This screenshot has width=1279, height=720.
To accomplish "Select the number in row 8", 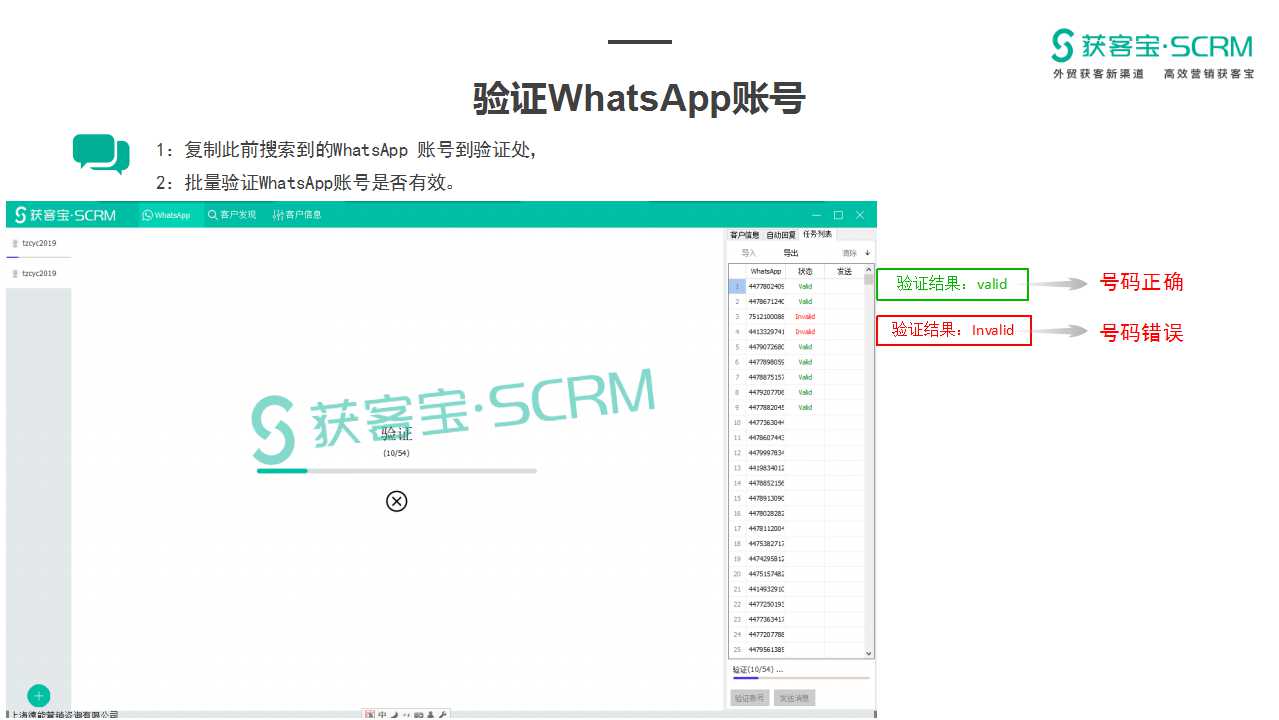I will 766,392.
